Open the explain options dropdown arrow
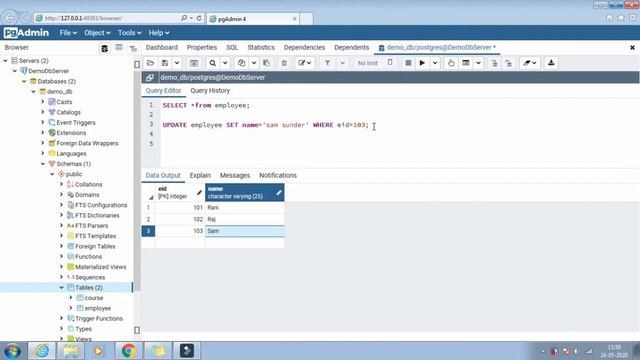The image size is (640, 360). (478, 63)
